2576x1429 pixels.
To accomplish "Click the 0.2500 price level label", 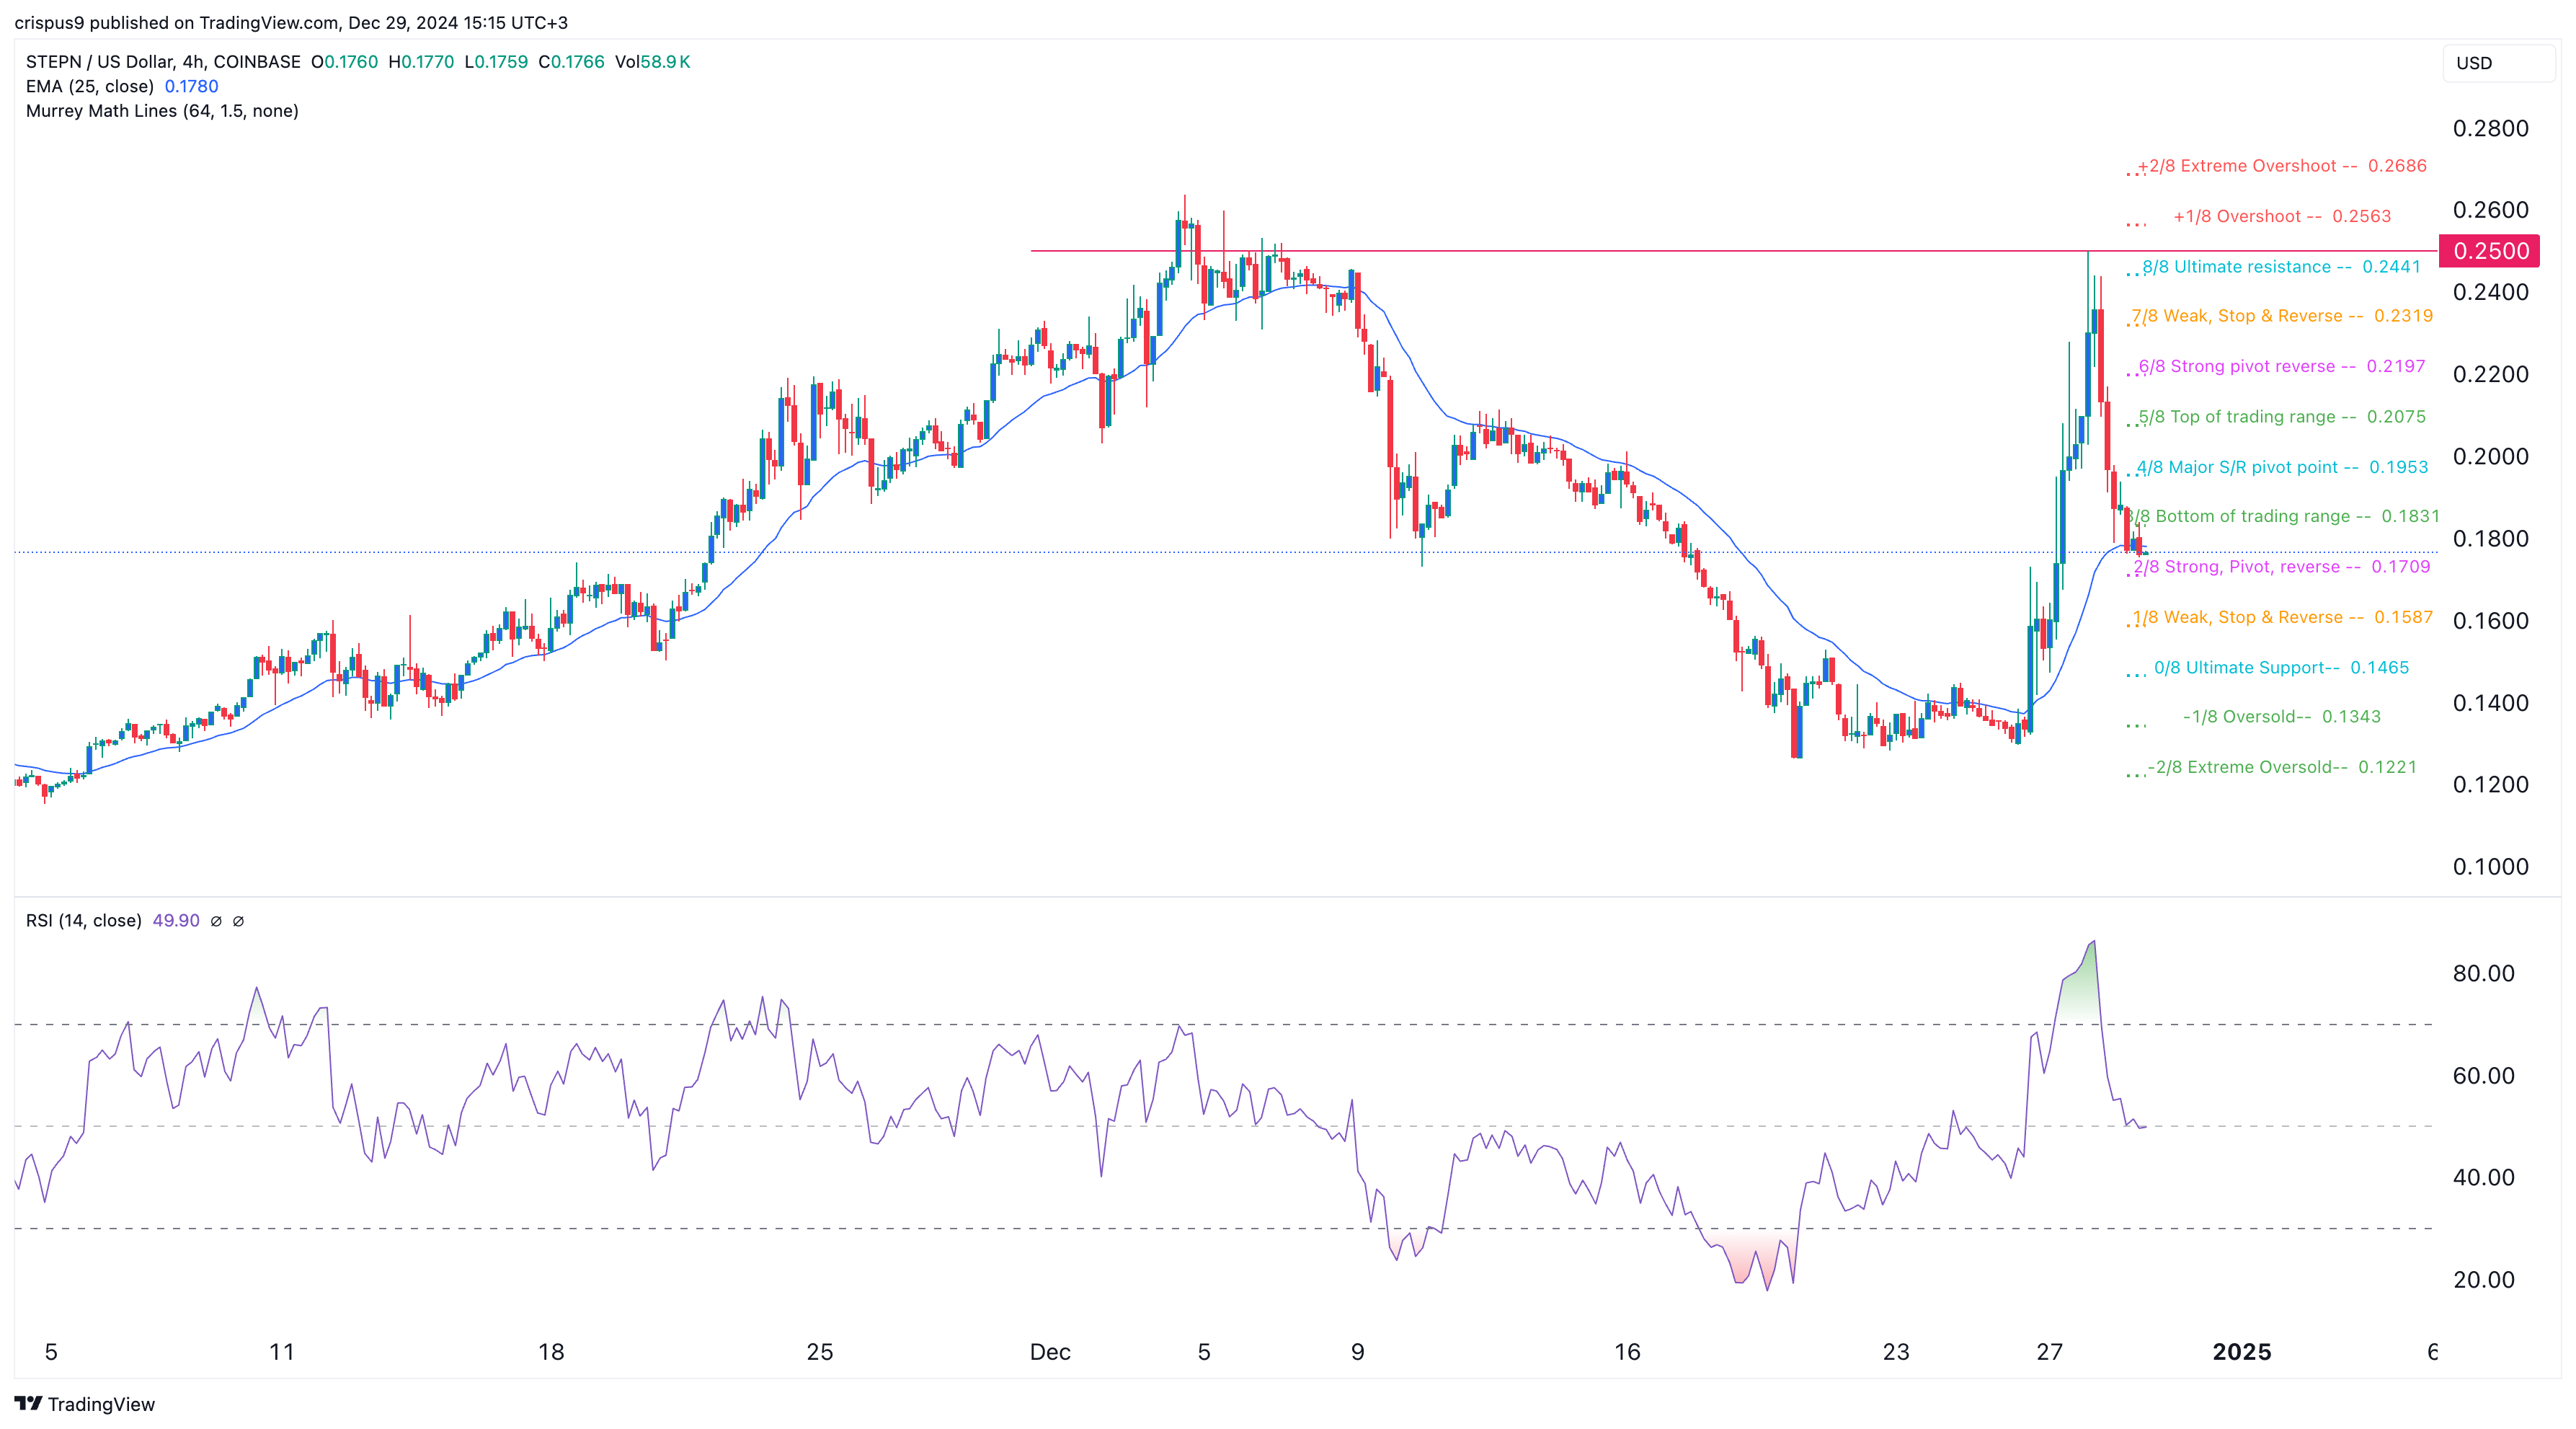I will [2489, 251].
